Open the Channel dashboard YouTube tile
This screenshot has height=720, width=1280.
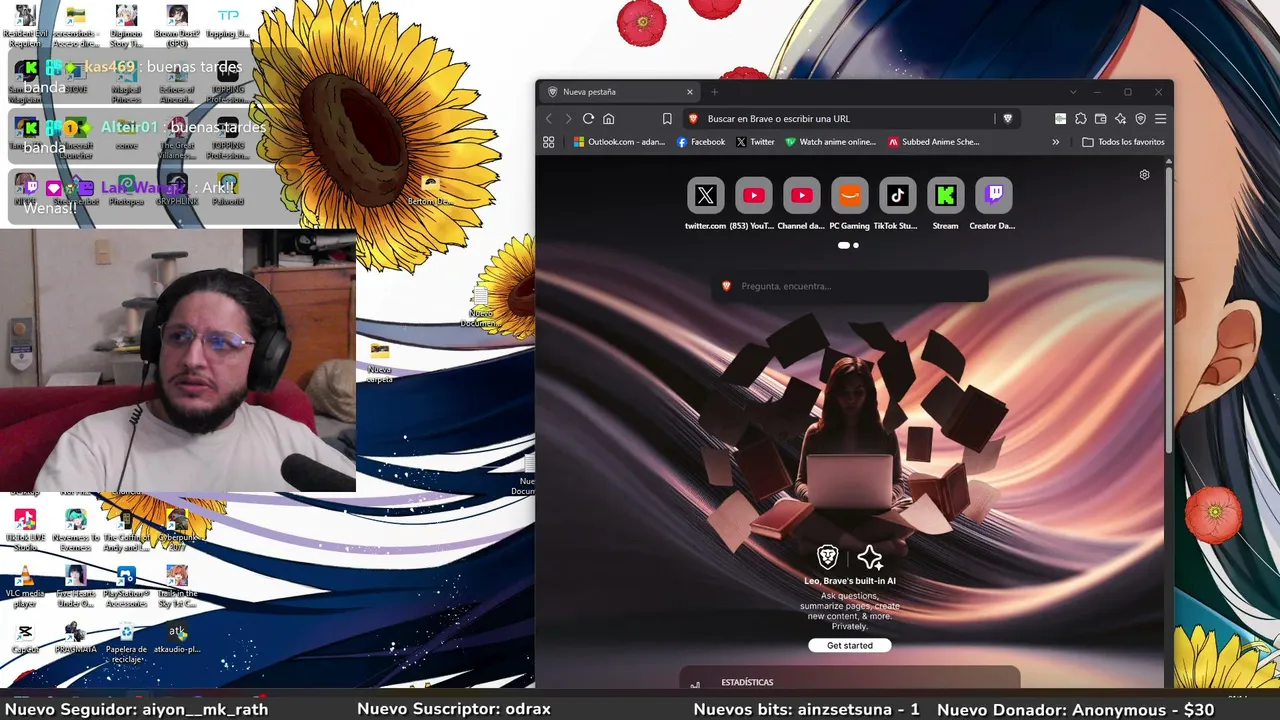pos(802,196)
